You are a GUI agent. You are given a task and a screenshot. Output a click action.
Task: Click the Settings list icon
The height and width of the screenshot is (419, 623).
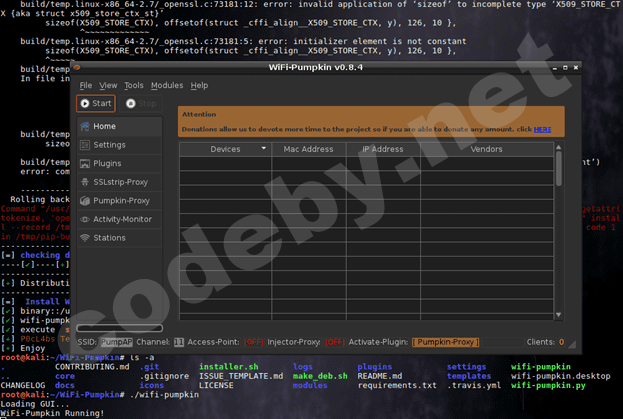coord(85,145)
